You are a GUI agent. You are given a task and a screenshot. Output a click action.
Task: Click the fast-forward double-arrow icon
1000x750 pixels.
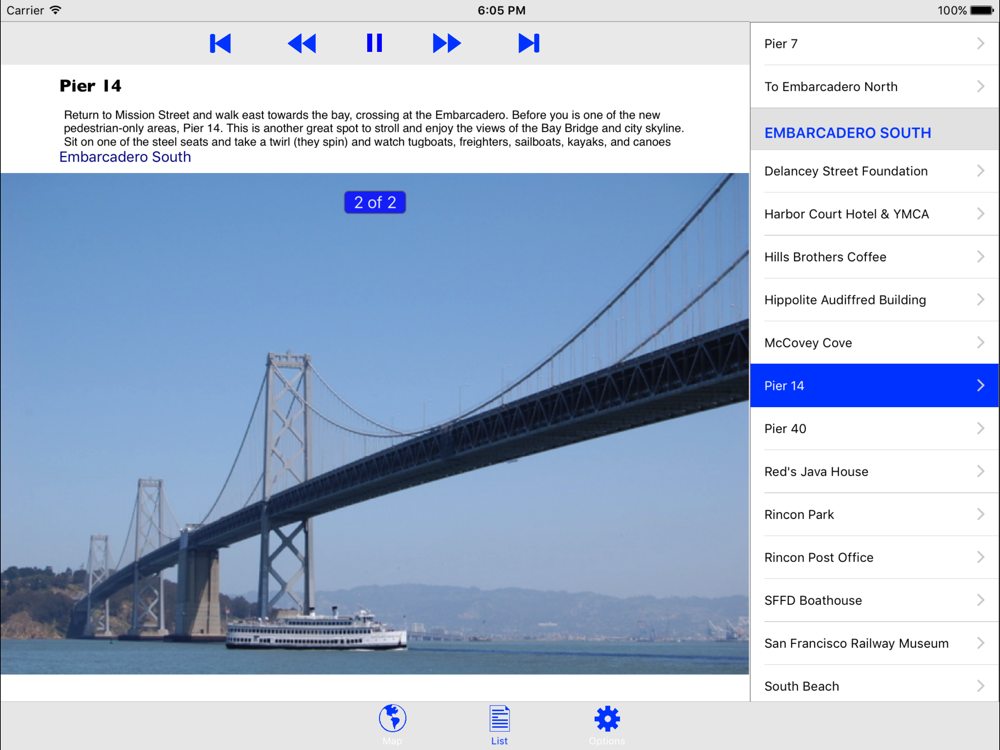446,43
